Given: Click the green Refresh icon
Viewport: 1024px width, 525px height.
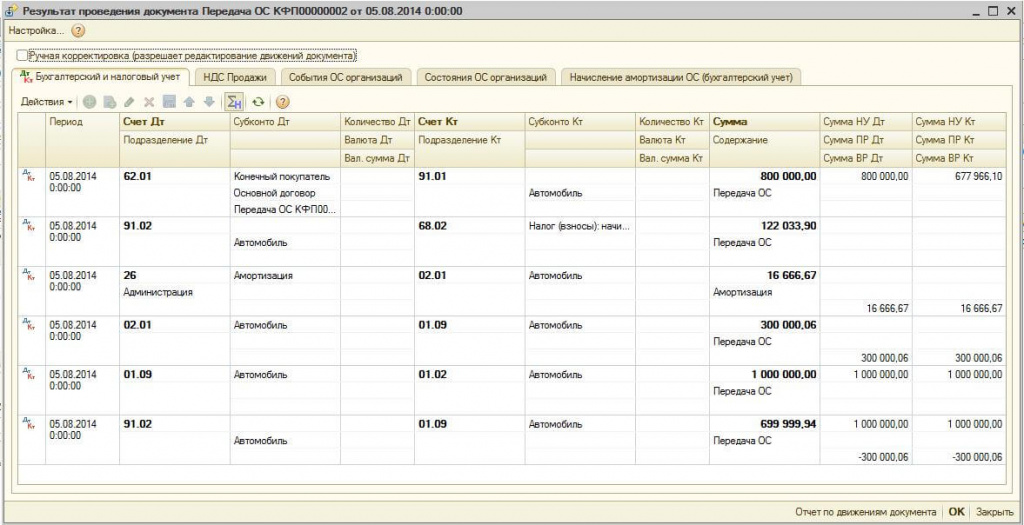Looking at the screenshot, I should [259, 102].
